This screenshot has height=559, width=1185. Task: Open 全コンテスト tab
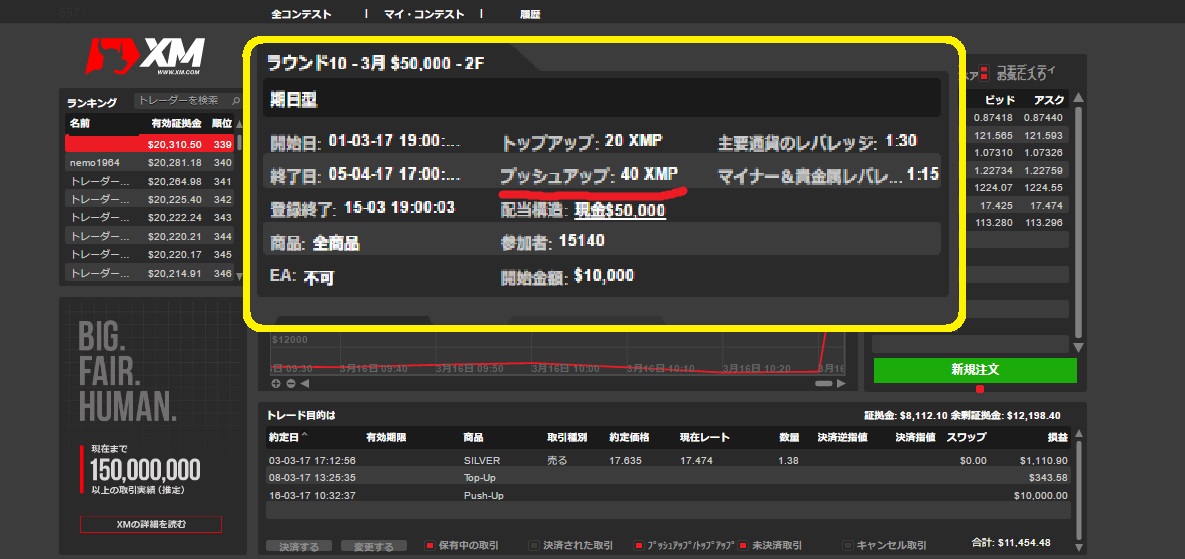tap(301, 15)
